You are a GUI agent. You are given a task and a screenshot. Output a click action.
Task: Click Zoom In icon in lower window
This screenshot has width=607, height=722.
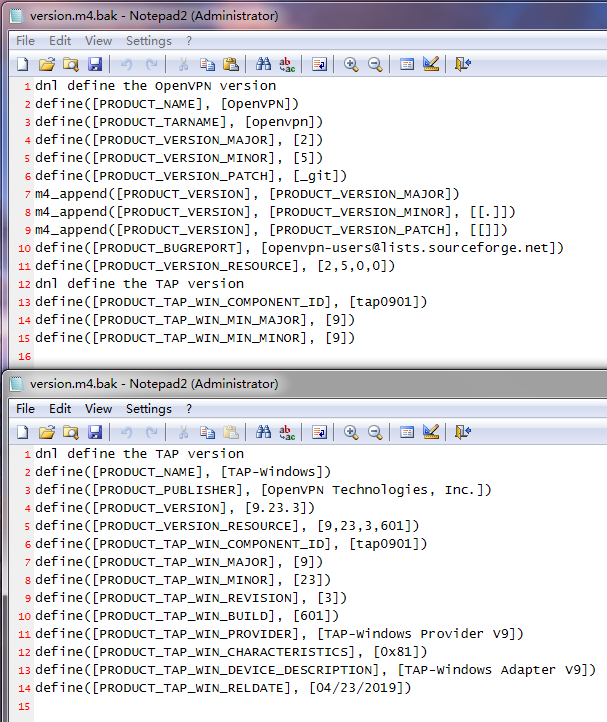(351, 432)
